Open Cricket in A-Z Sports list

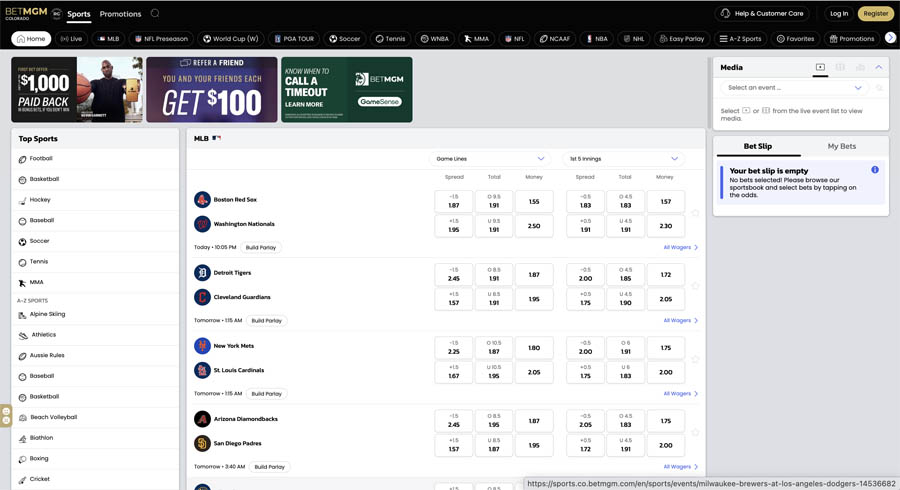[x=95, y=480]
